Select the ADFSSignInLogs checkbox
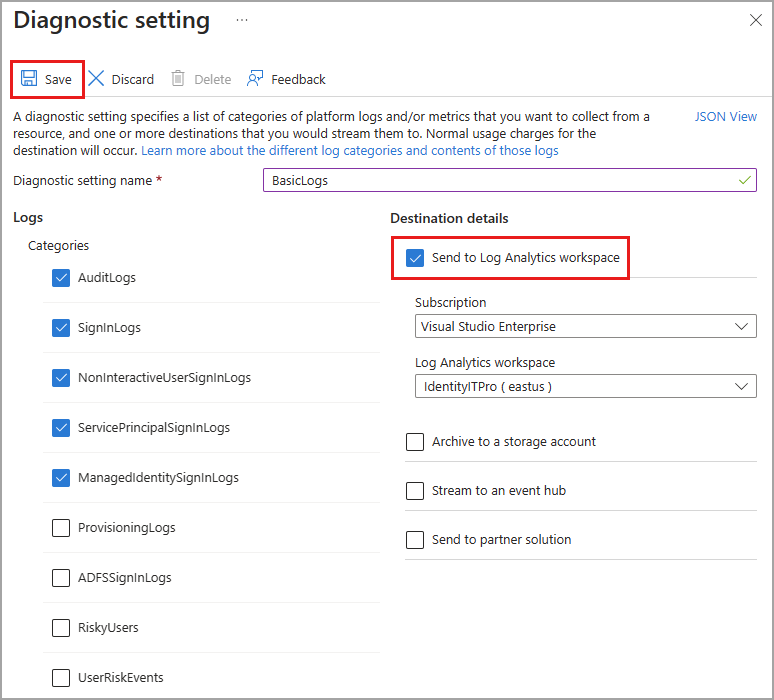 (61, 578)
